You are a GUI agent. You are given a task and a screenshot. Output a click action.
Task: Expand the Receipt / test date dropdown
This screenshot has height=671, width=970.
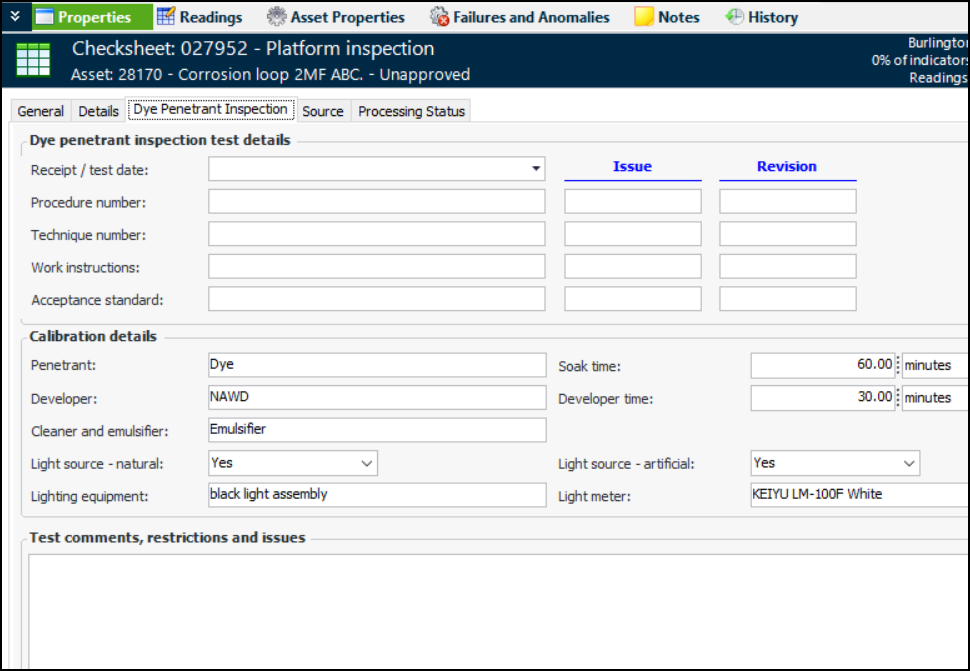537,169
